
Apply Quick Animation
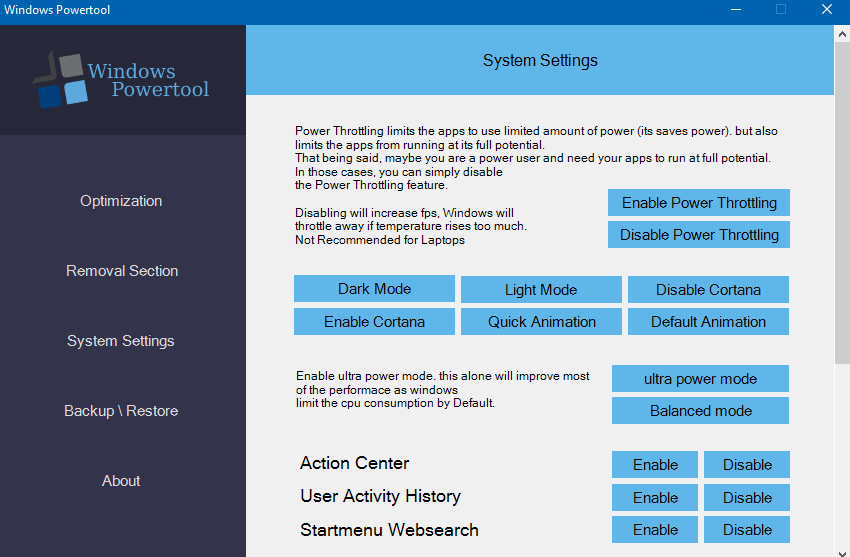tap(541, 322)
